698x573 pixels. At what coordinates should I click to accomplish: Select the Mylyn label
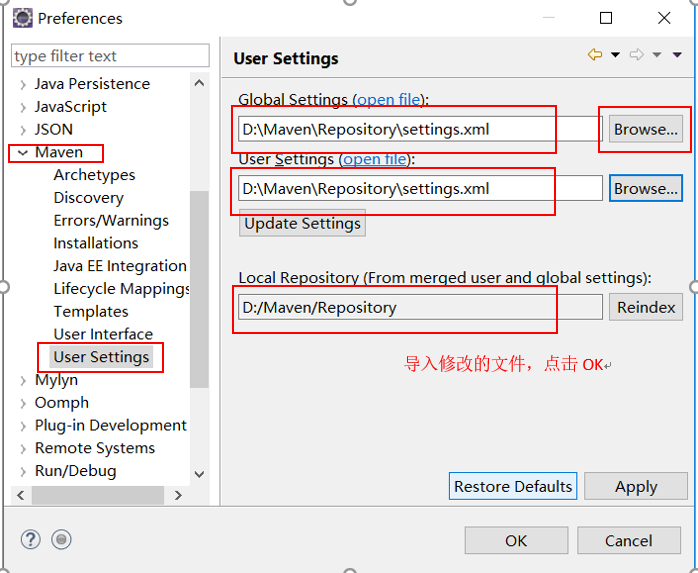57,380
